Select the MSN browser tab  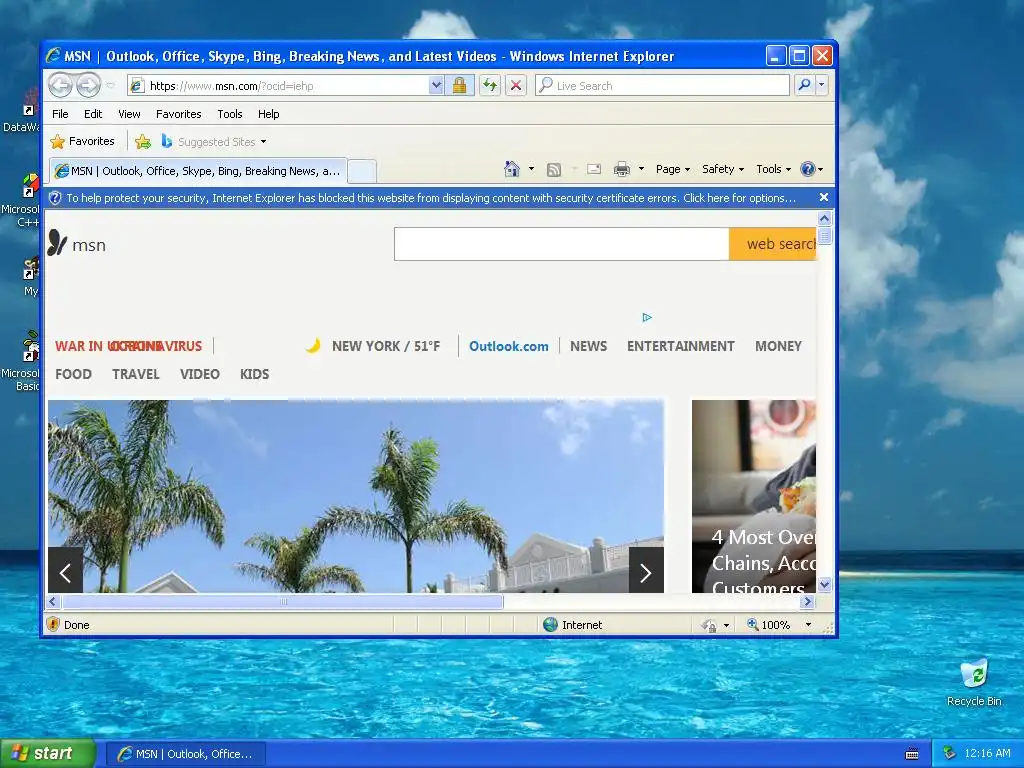pyautogui.click(x=199, y=171)
